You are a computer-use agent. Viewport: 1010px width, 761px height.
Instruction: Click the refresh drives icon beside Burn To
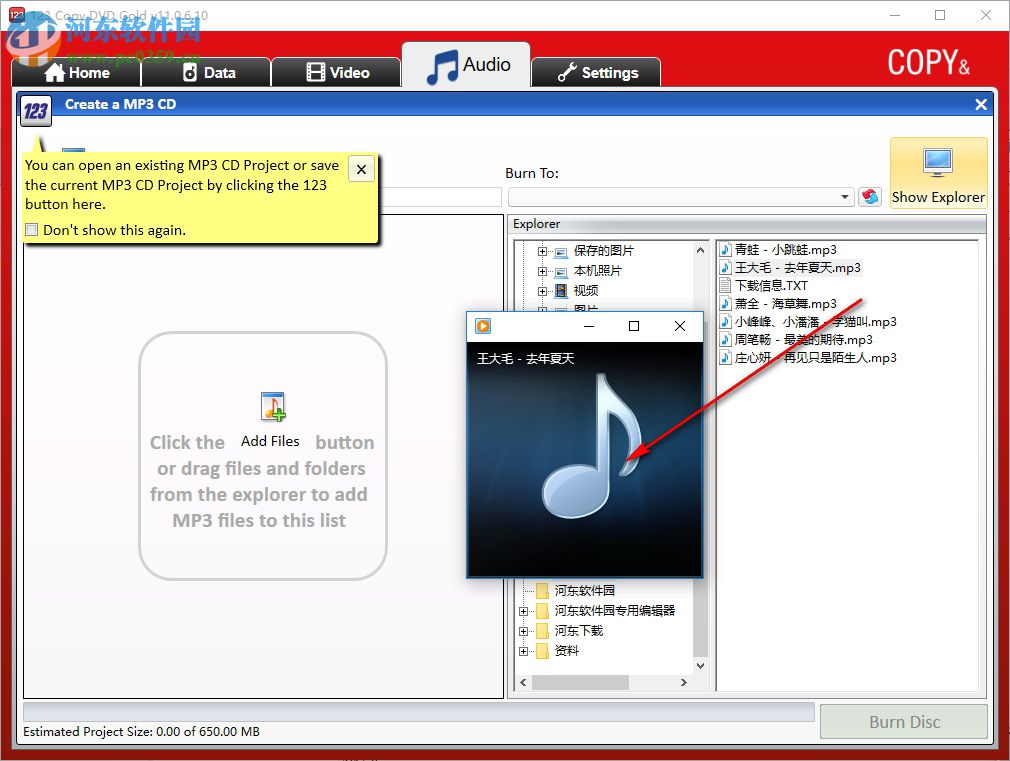click(870, 197)
